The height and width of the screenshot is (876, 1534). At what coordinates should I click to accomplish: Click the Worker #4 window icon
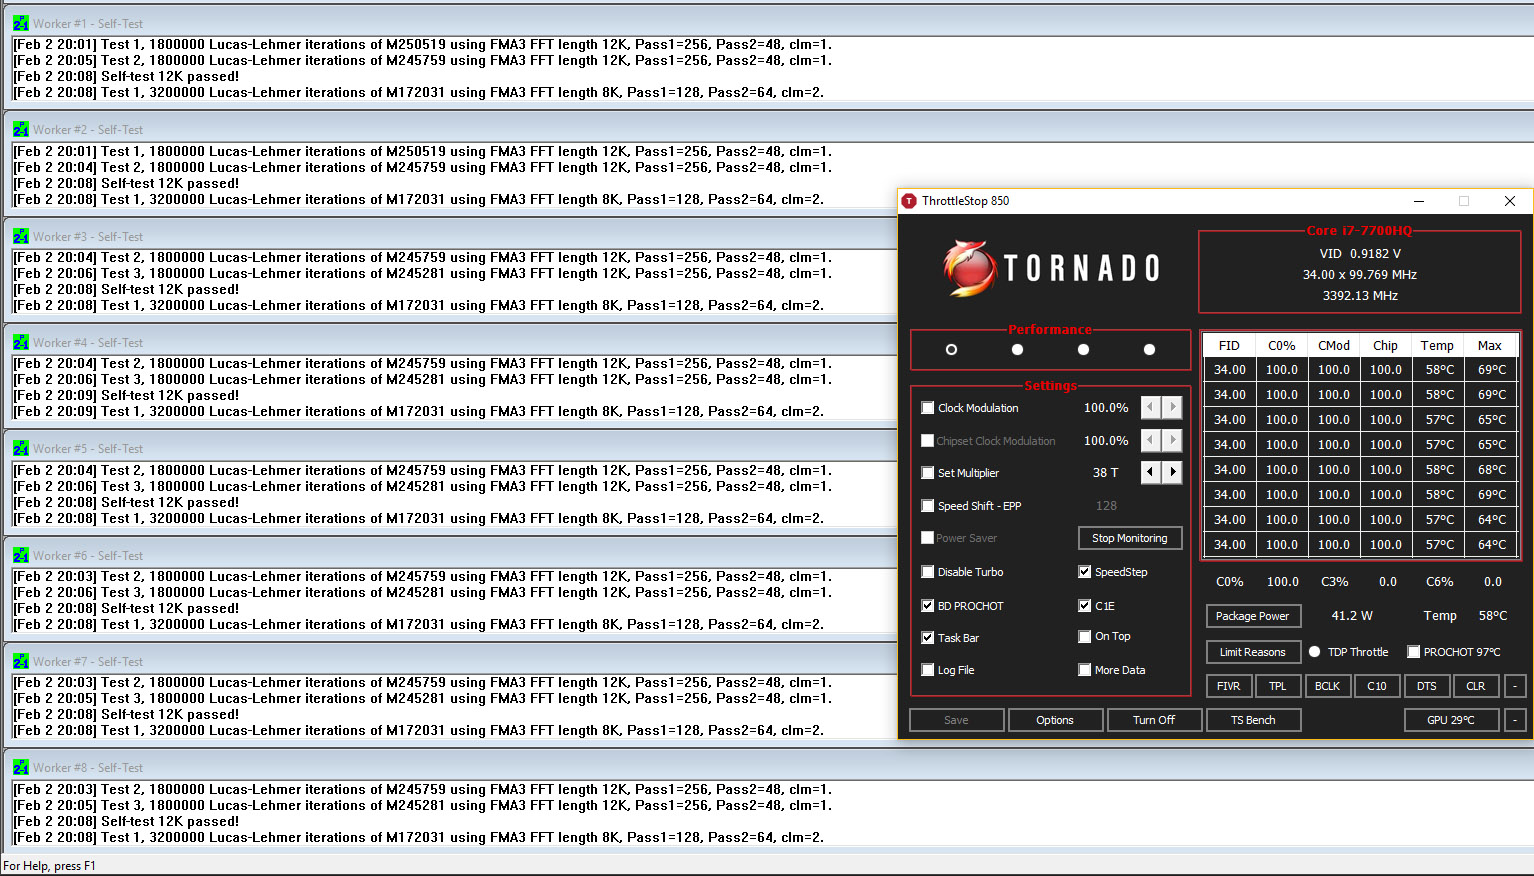pyautogui.click(x=21, y=342)
